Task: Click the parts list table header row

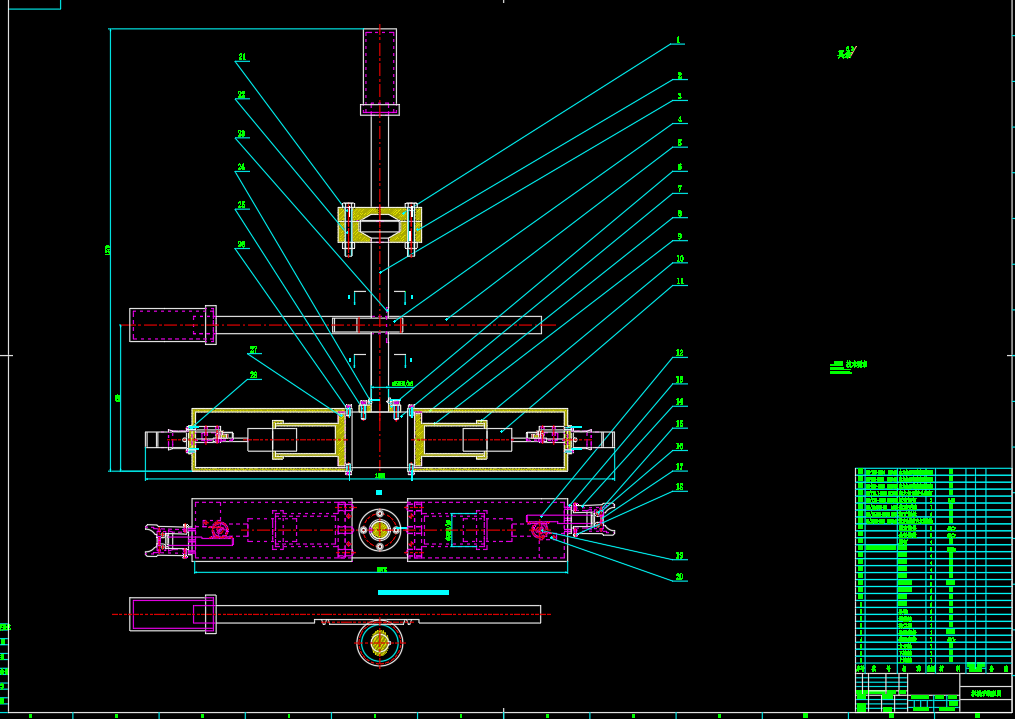Action: click(x=933, y=668)
